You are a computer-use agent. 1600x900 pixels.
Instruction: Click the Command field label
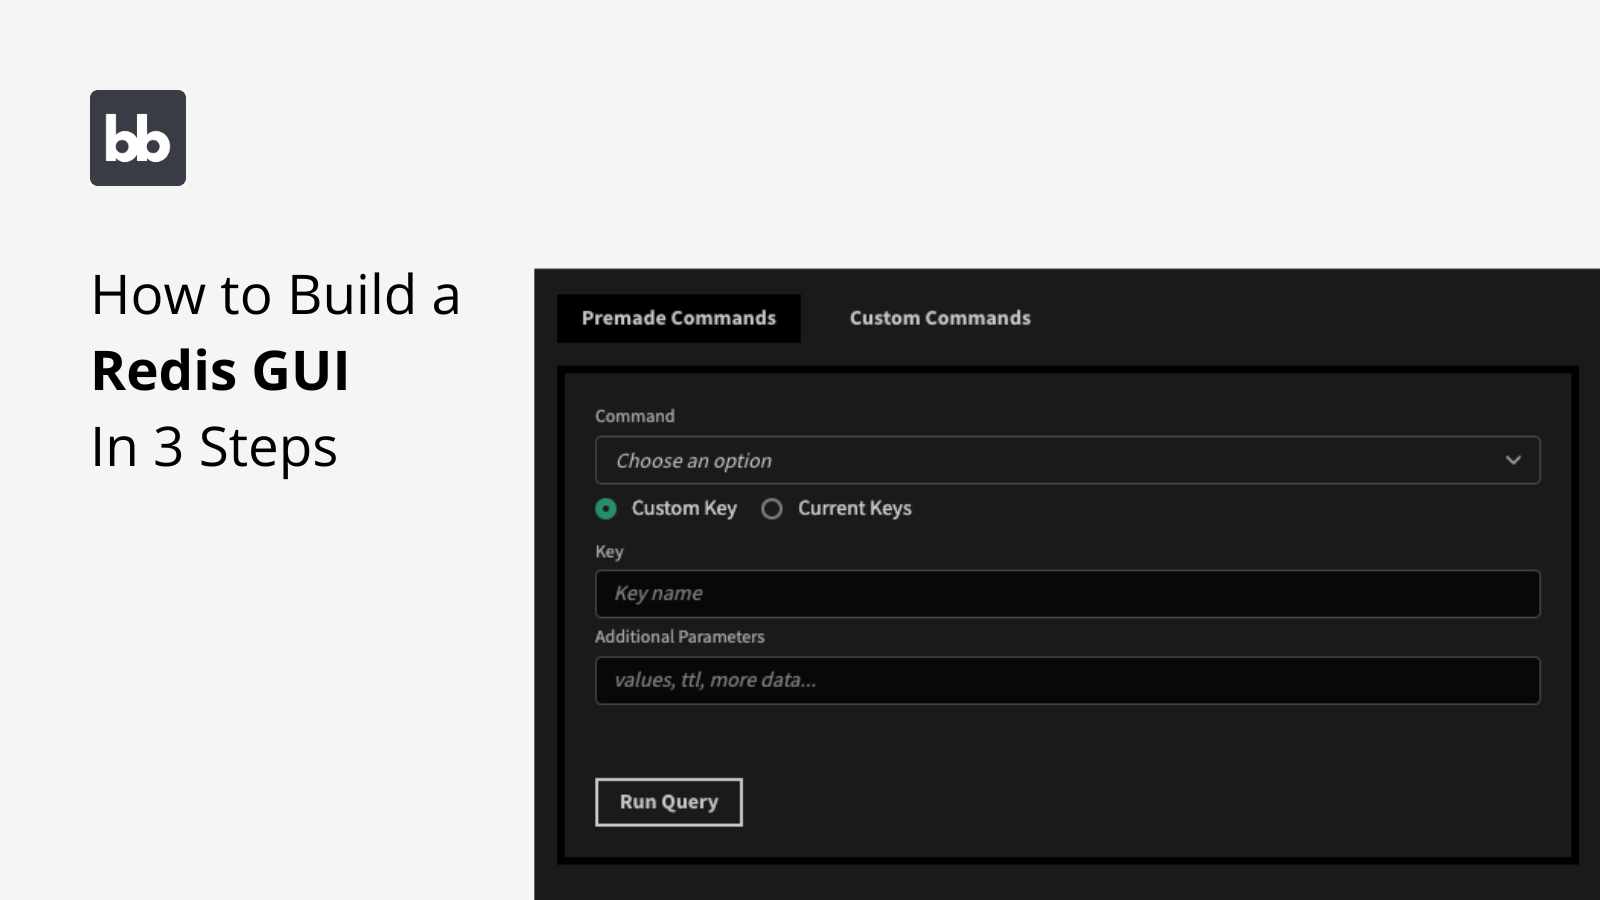634,416
